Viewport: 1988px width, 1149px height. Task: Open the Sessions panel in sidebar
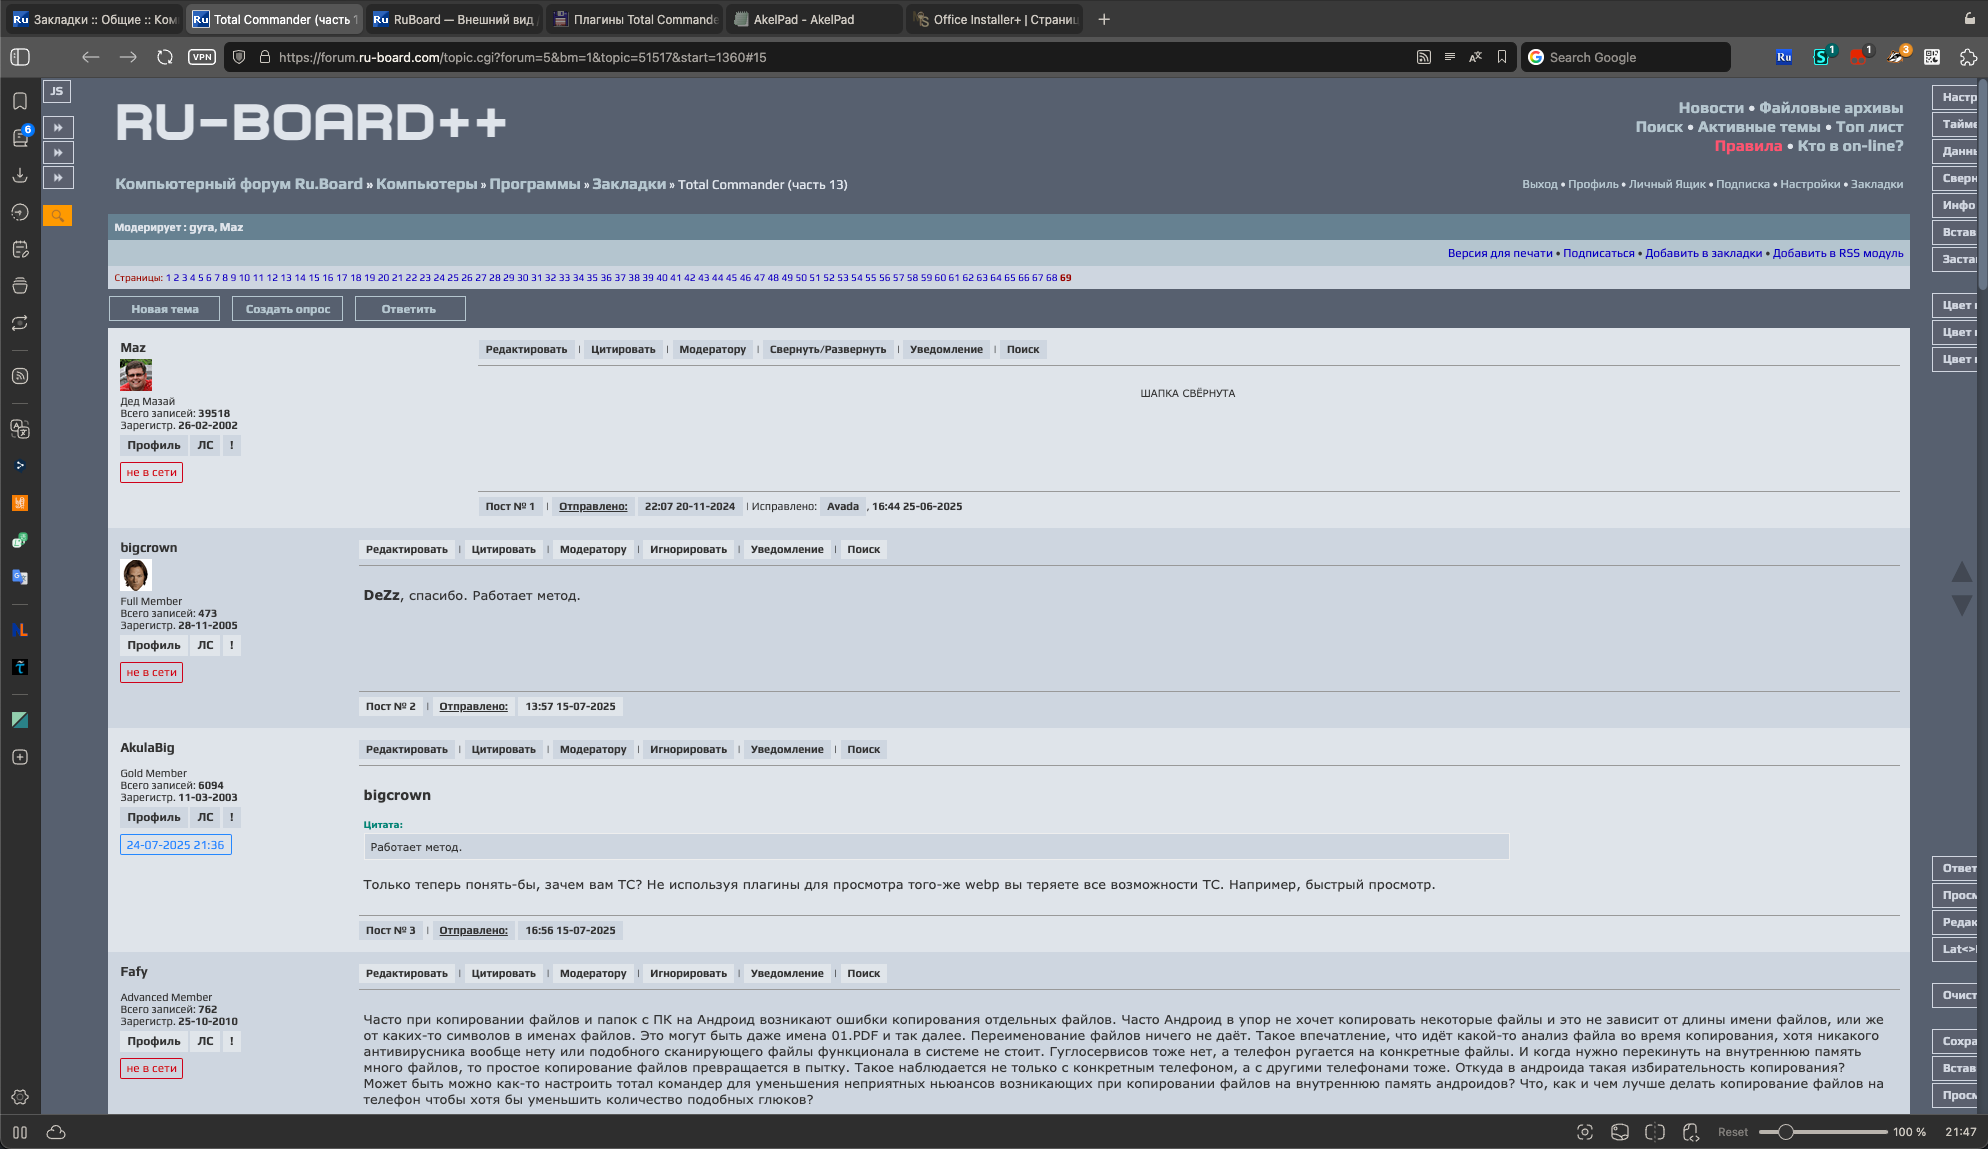[20, 323]
